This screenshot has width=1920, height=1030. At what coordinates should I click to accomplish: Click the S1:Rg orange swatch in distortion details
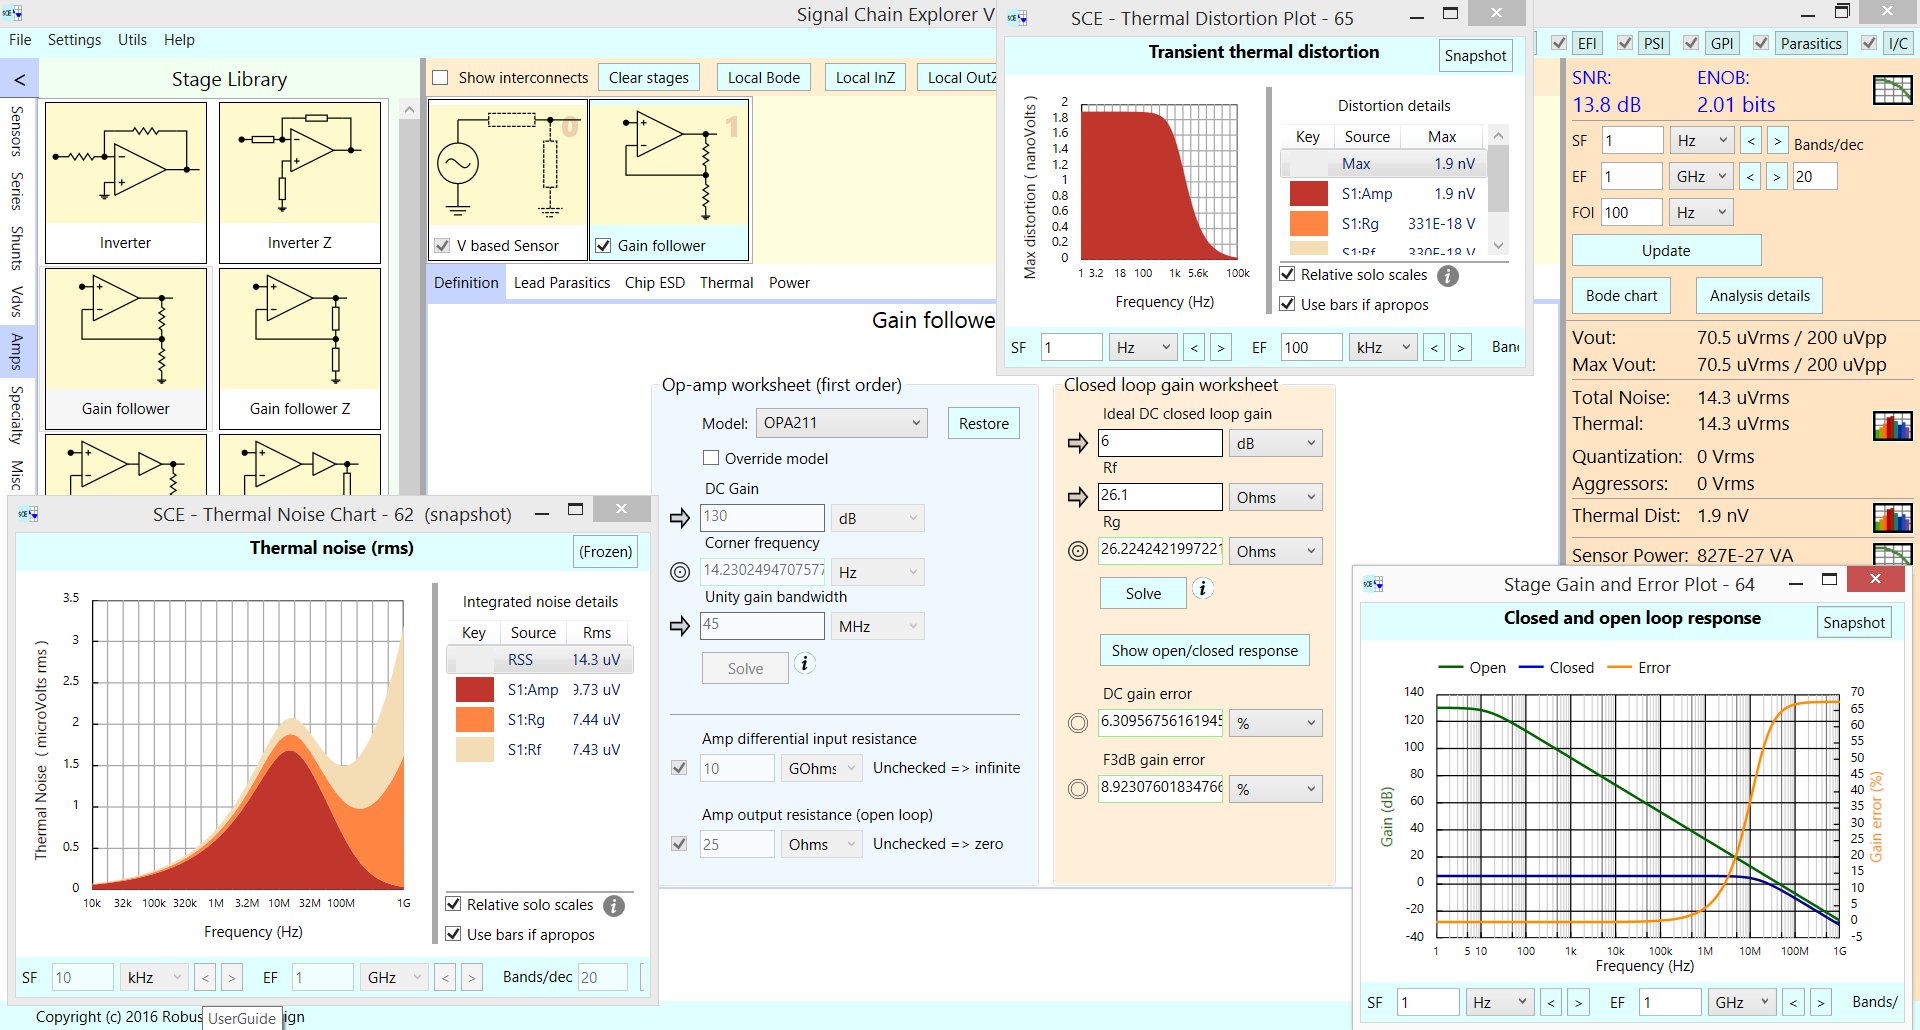(1309, 223)
